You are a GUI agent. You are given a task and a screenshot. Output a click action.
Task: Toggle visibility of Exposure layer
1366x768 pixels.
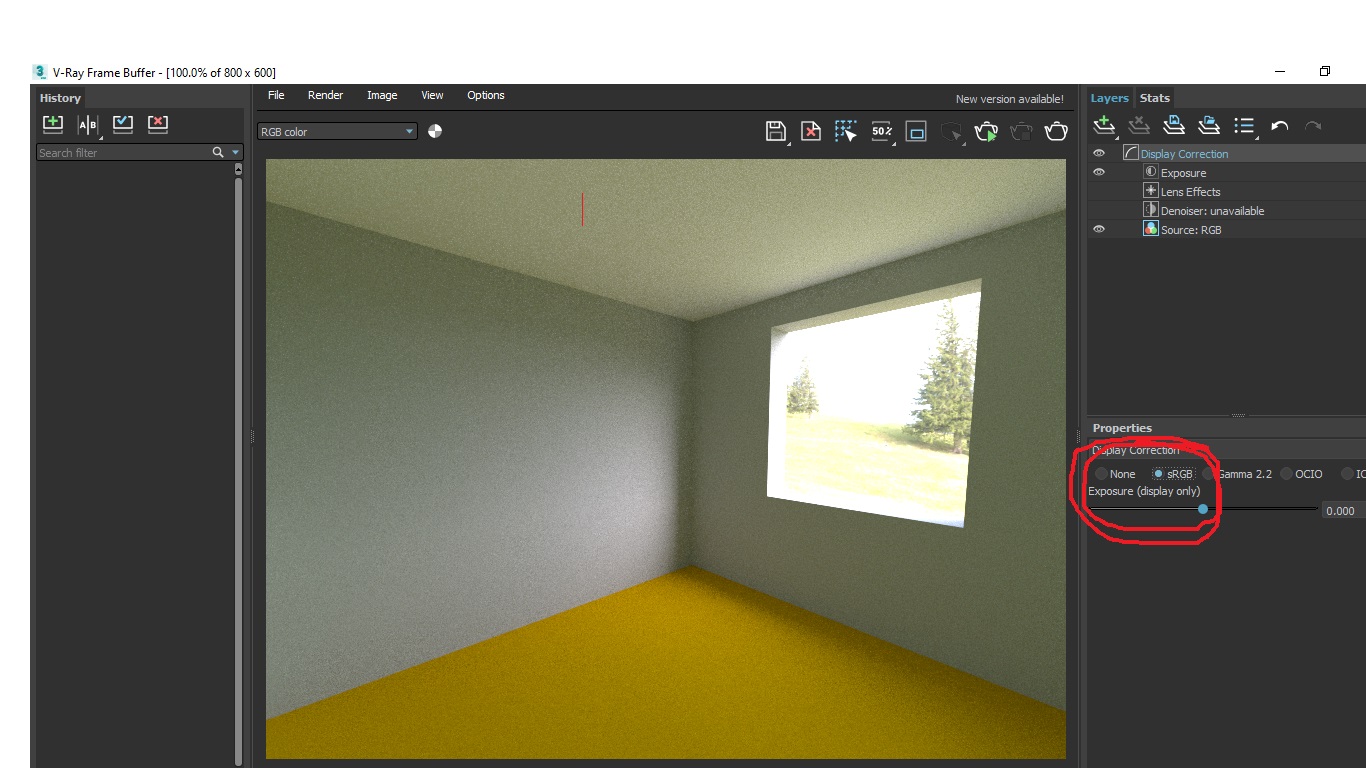[1099, 172]
